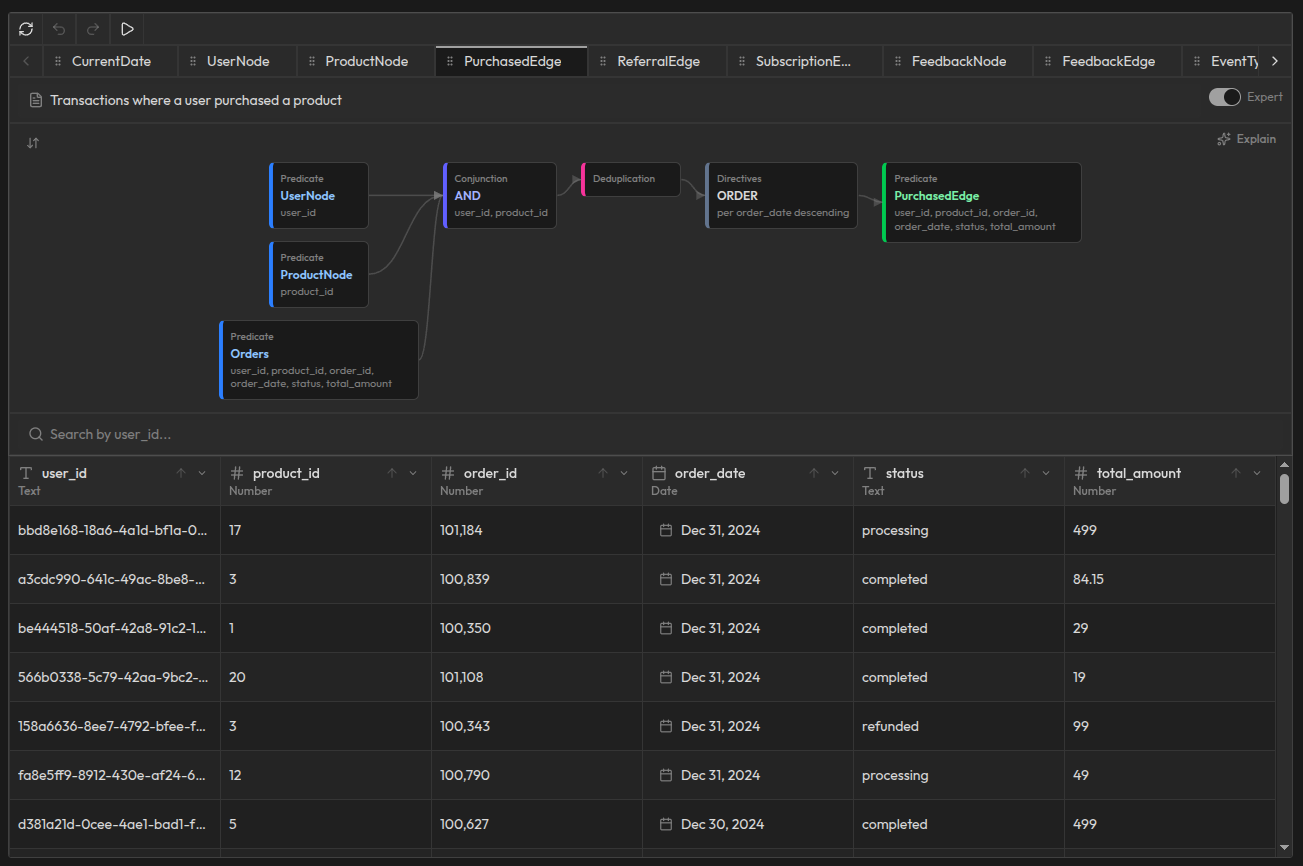This screenshot has width=1303, height=866.
Task: Click the refresh icon in the toolbar
Action: click(x=25, y=28)
